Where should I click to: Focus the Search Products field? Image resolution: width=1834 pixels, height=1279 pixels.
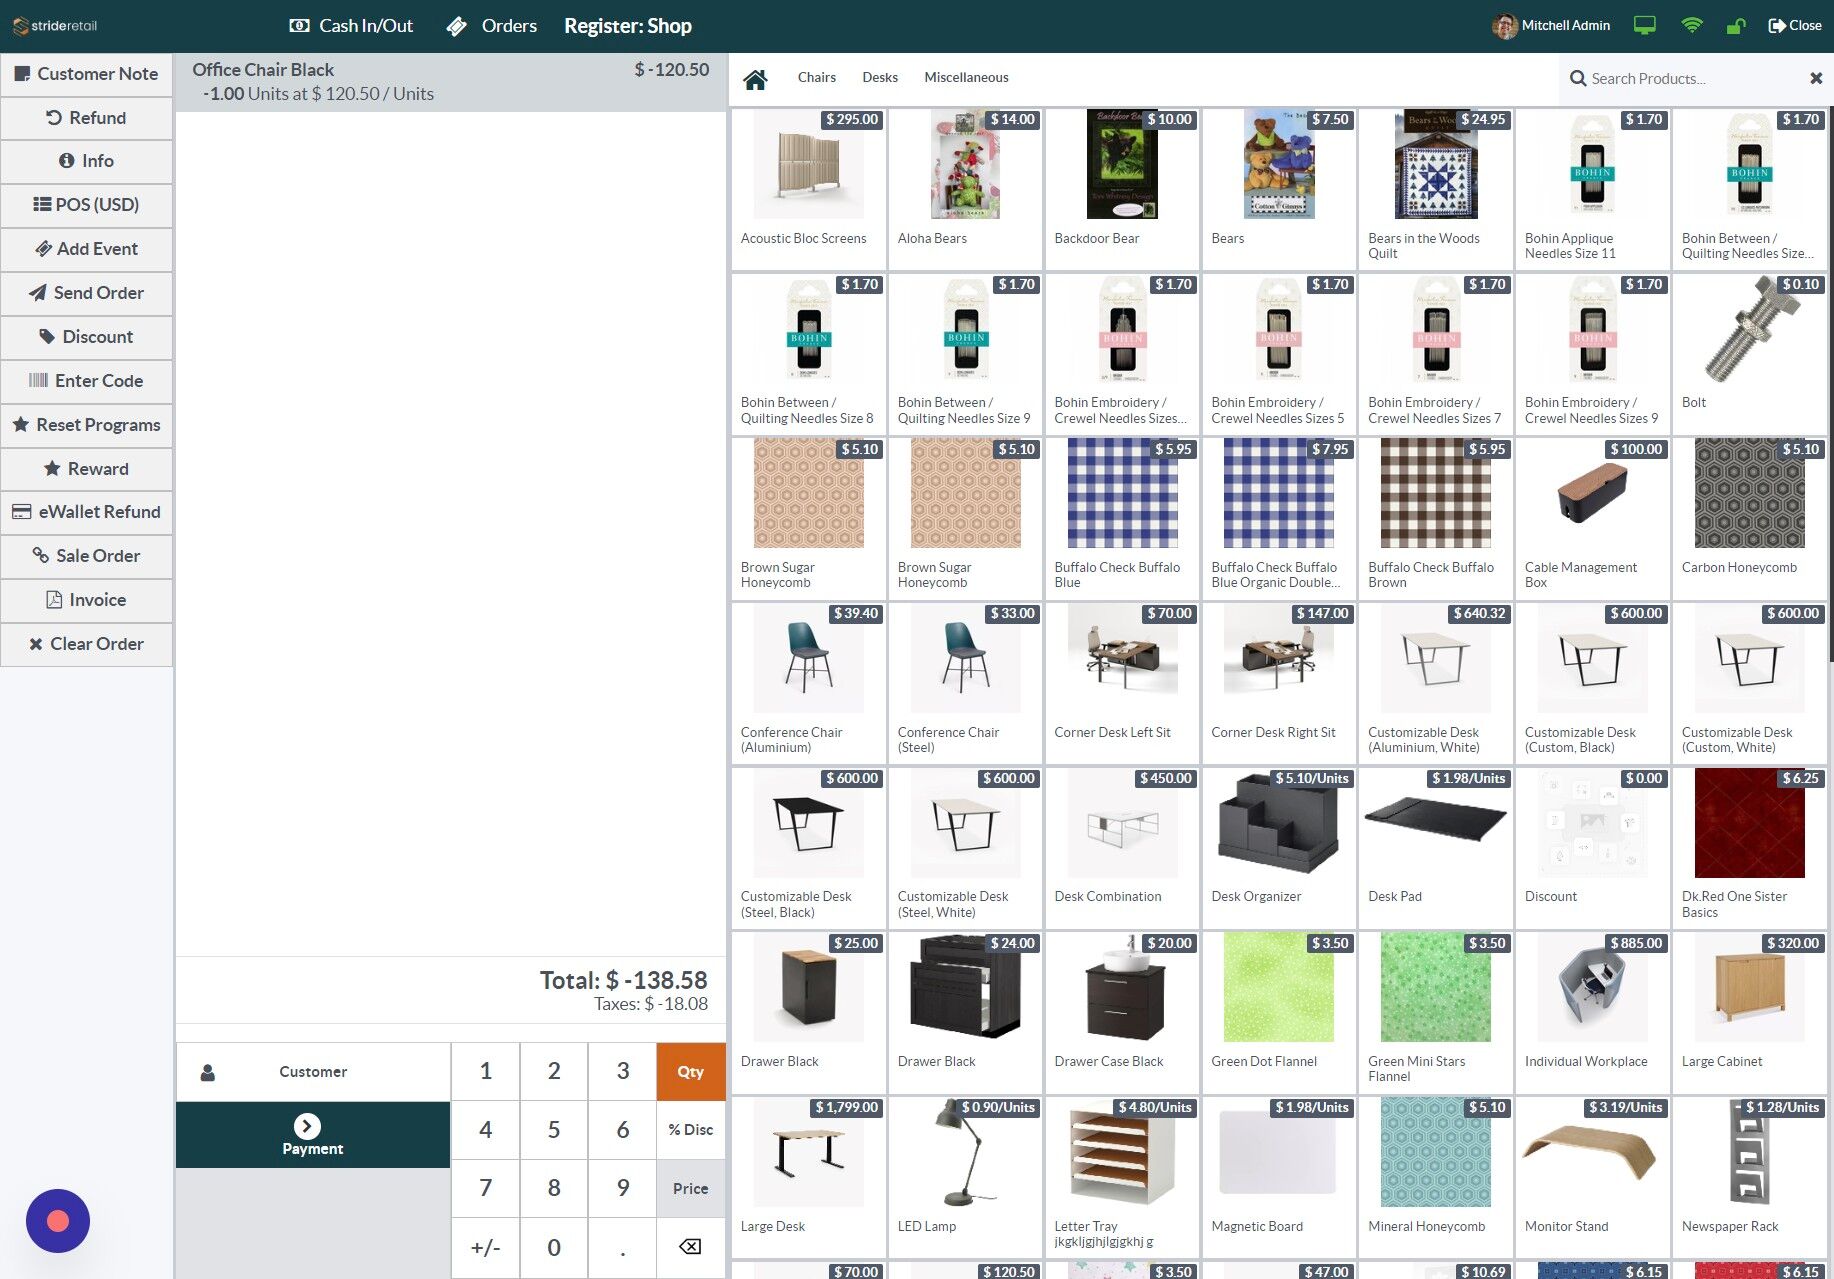pos(1697,78)
